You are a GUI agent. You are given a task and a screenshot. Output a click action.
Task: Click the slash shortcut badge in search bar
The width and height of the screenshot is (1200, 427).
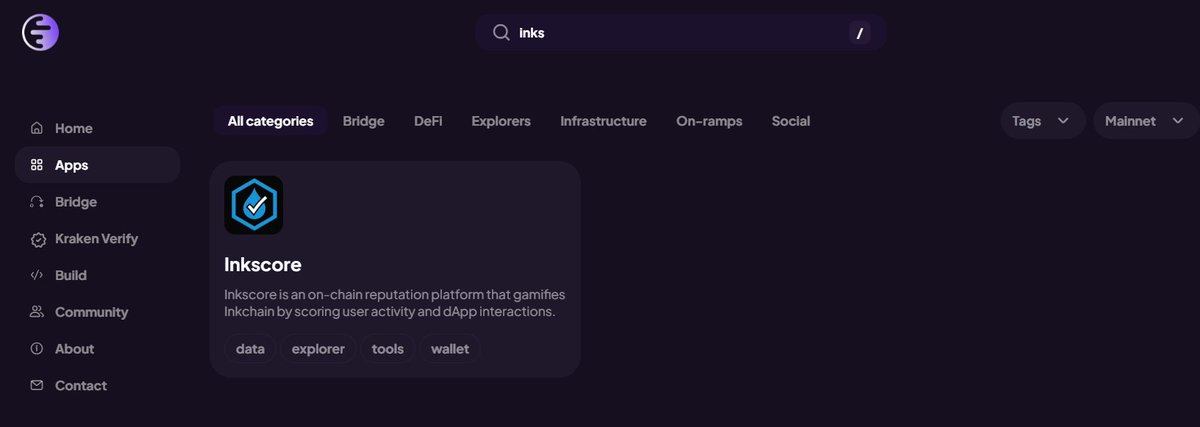click(x=860, y=33)
